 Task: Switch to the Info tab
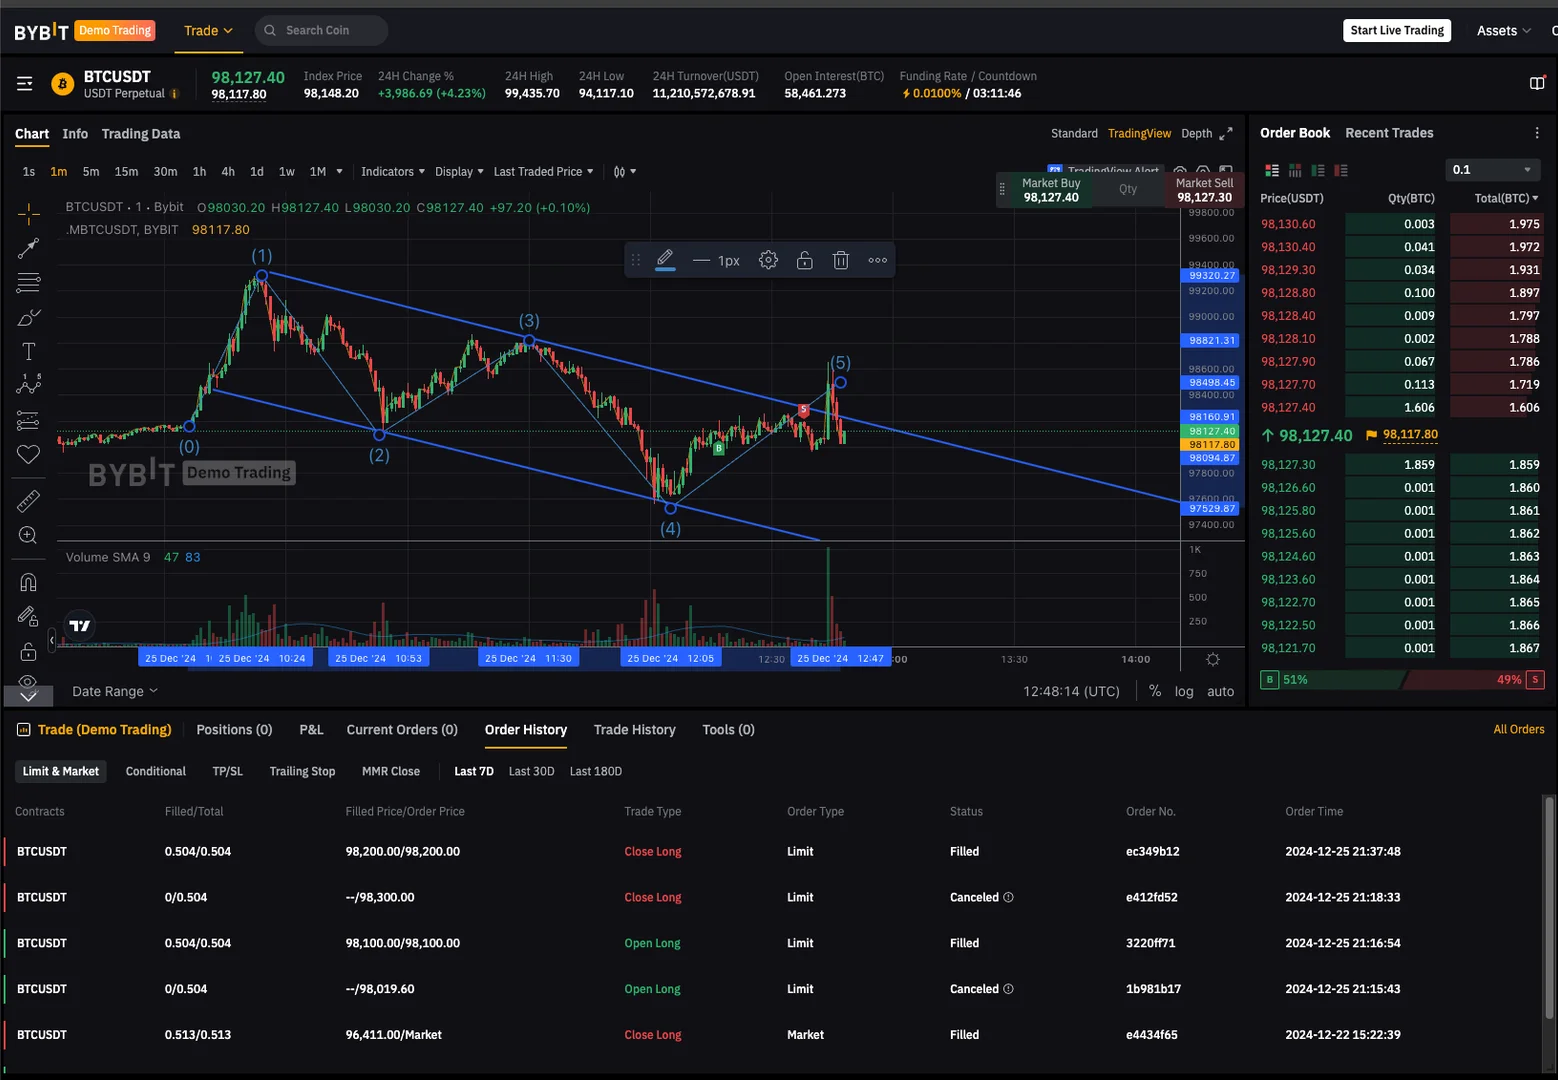tap(75, 134)
